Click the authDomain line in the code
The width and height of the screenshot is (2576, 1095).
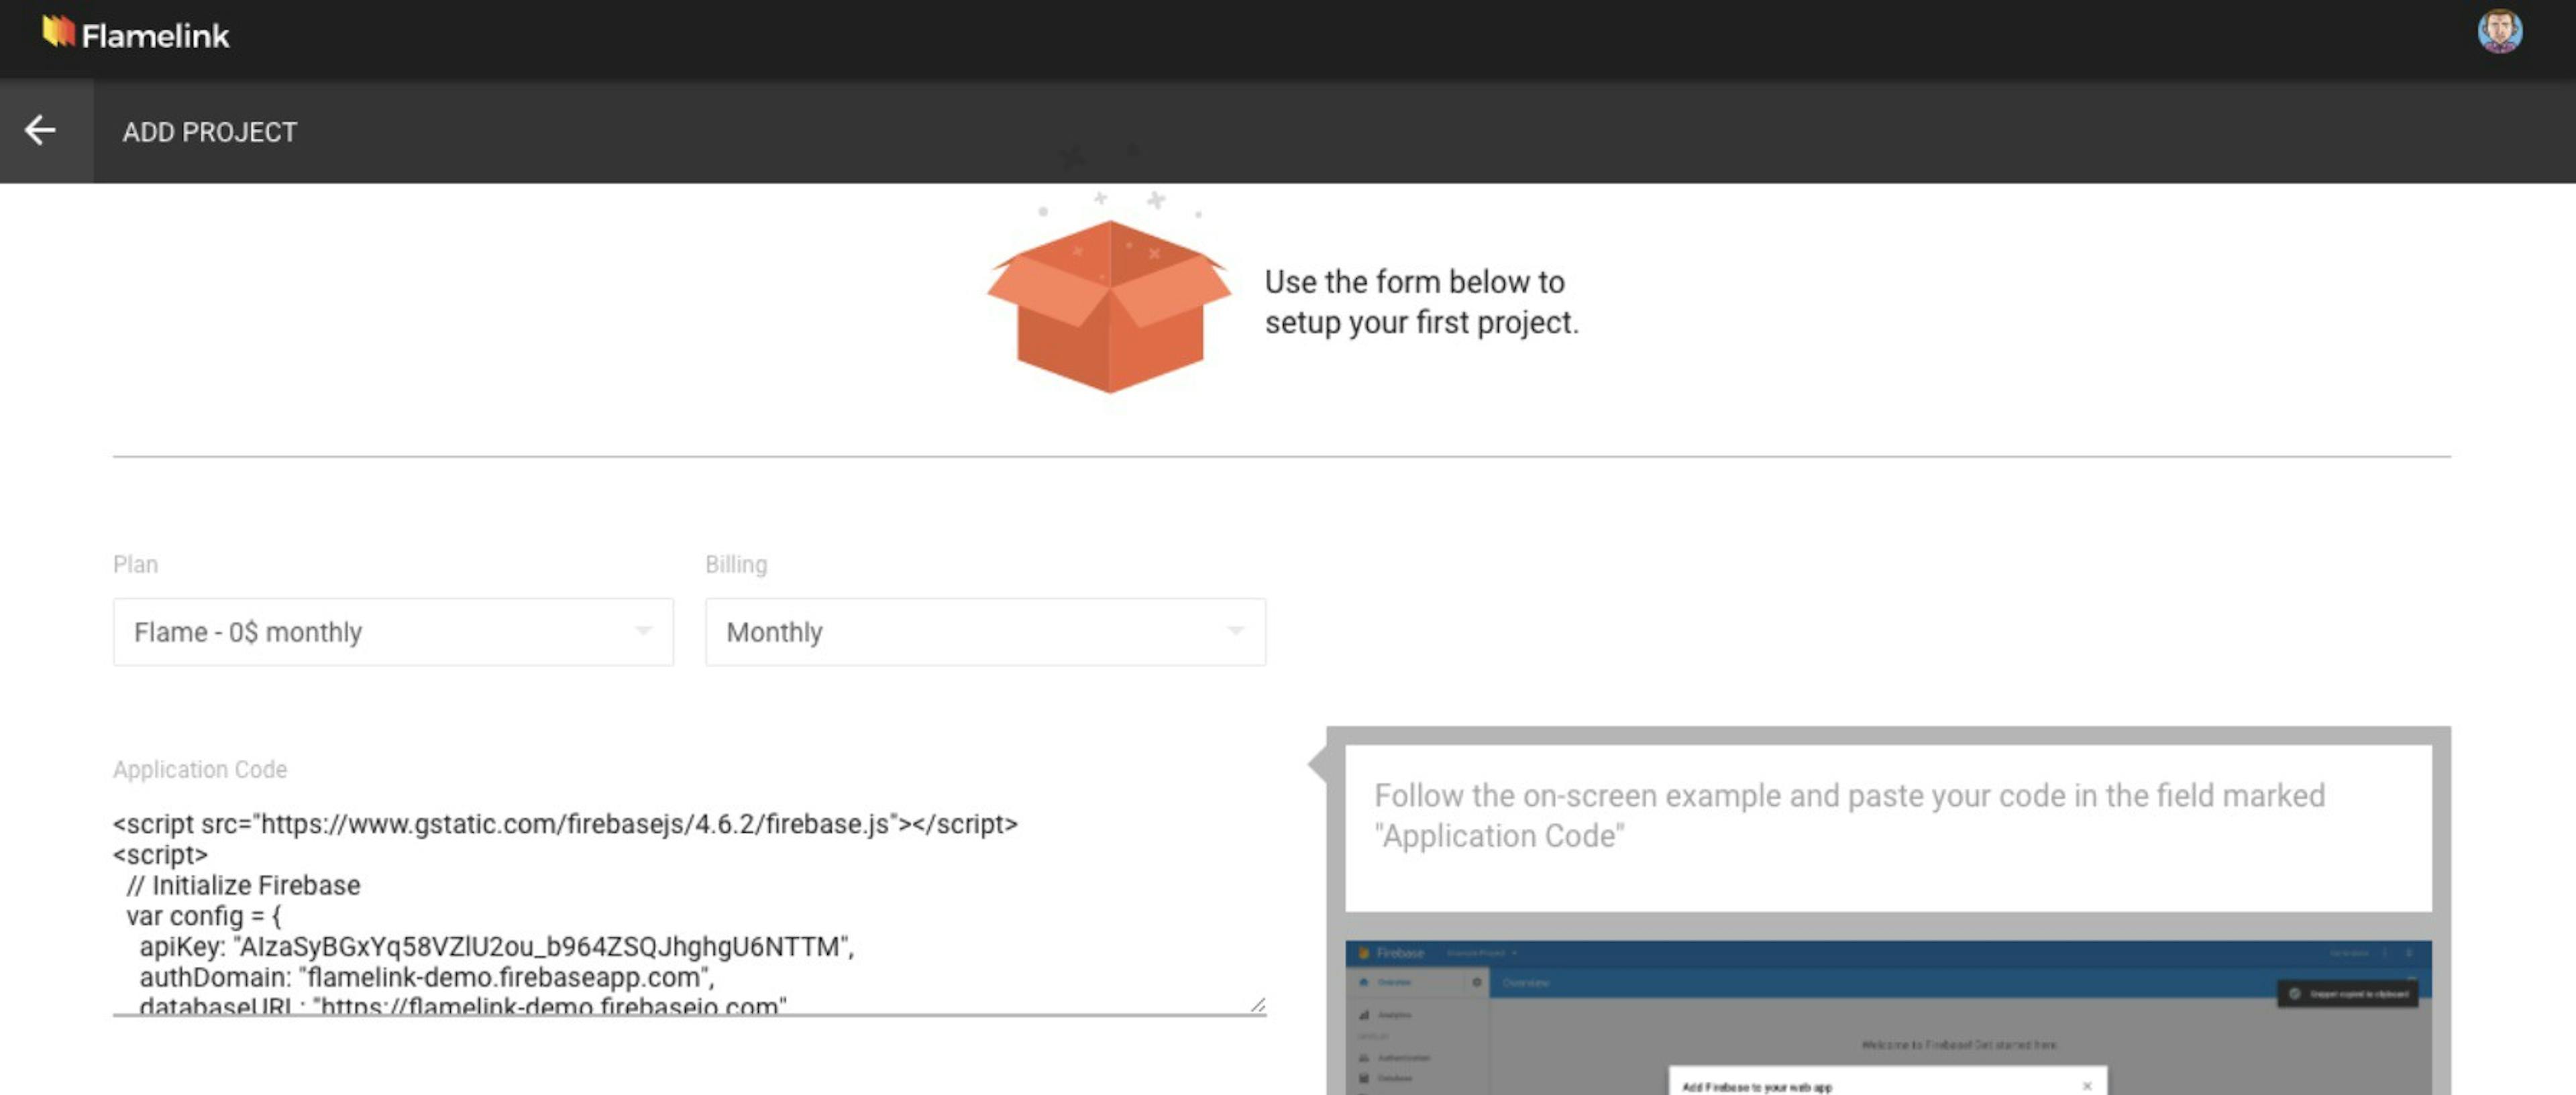click(x=426, y=977)
